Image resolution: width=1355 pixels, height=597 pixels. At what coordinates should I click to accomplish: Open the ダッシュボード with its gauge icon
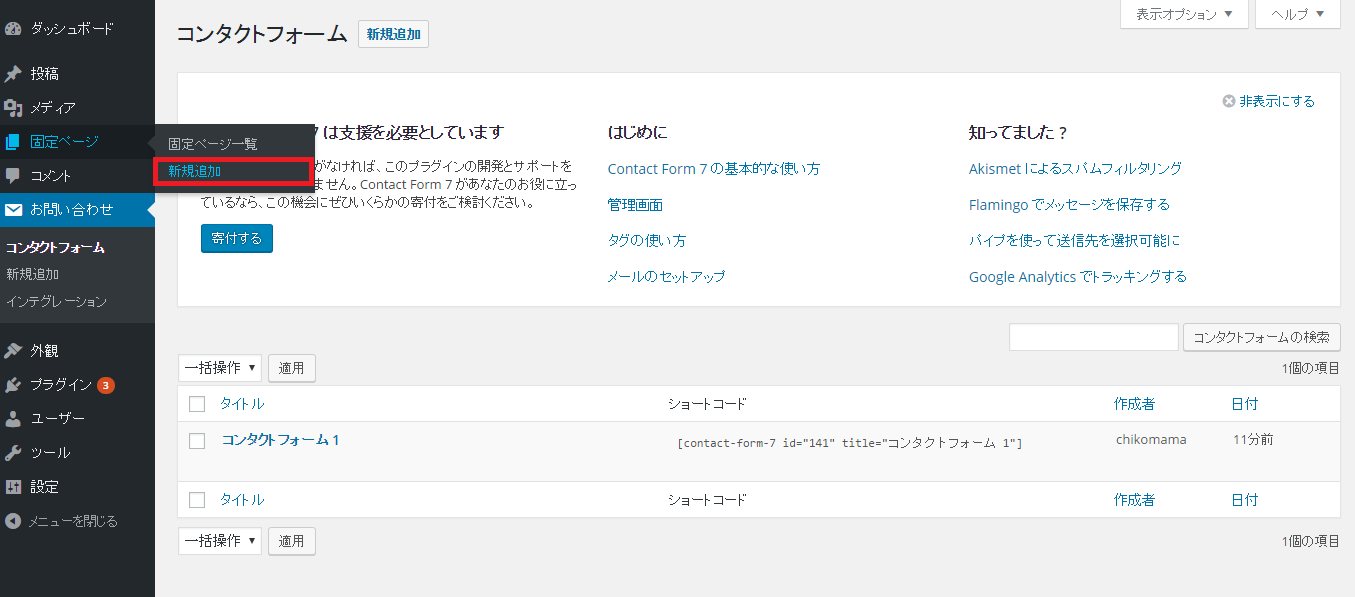[x=14, y=28]
